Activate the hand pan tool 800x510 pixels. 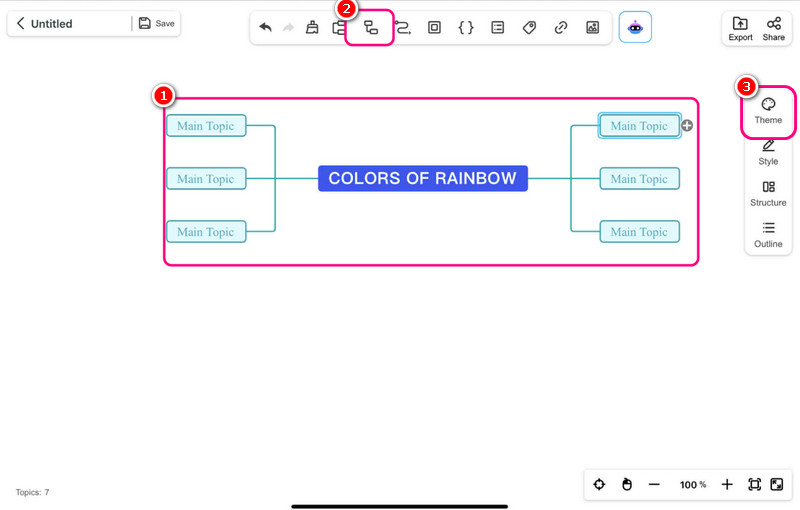pyautogui.click(x=627, y=484)
